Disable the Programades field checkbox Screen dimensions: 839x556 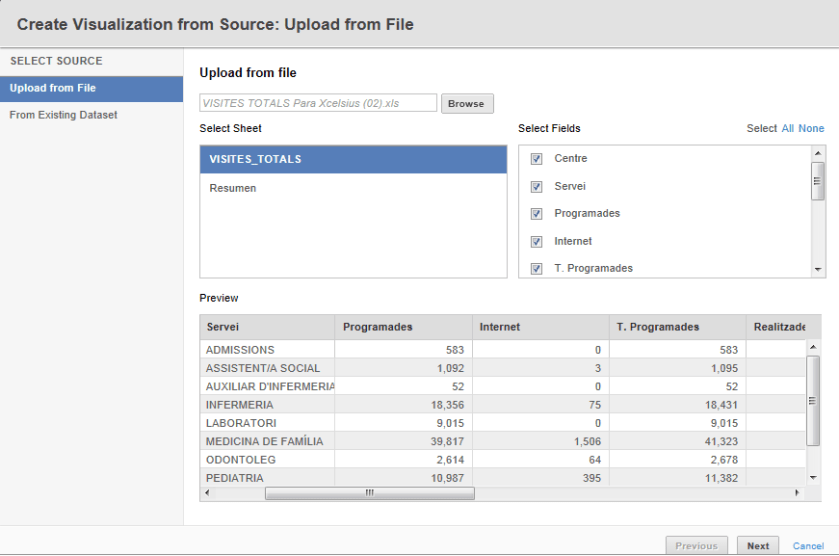[x=537, y=214]
